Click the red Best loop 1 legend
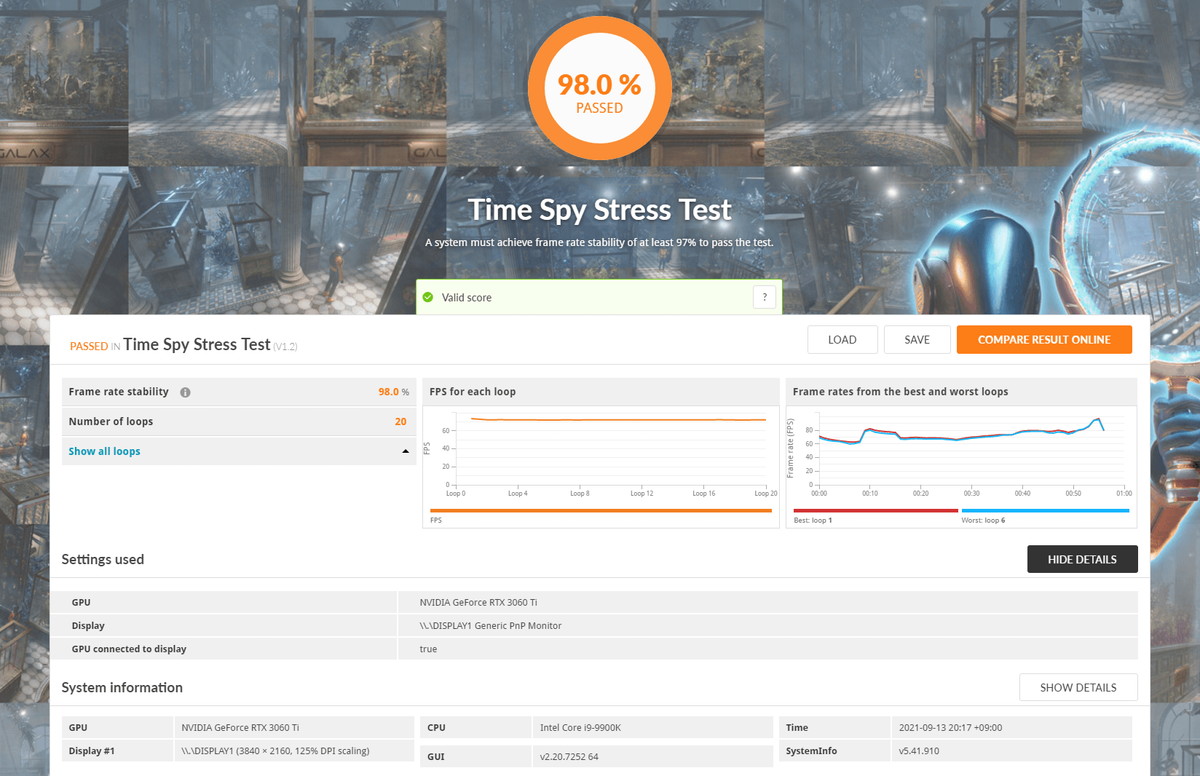1200x776 pixels. (x=875, y=511)
